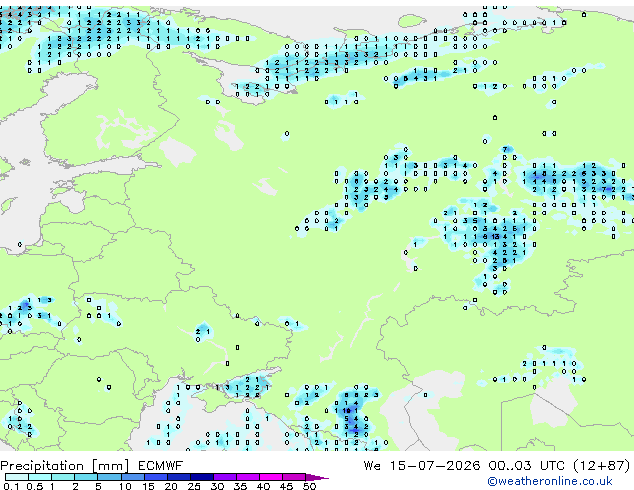
Task: Click the legend swatch between 30 and 35
Action: [225, 477]
